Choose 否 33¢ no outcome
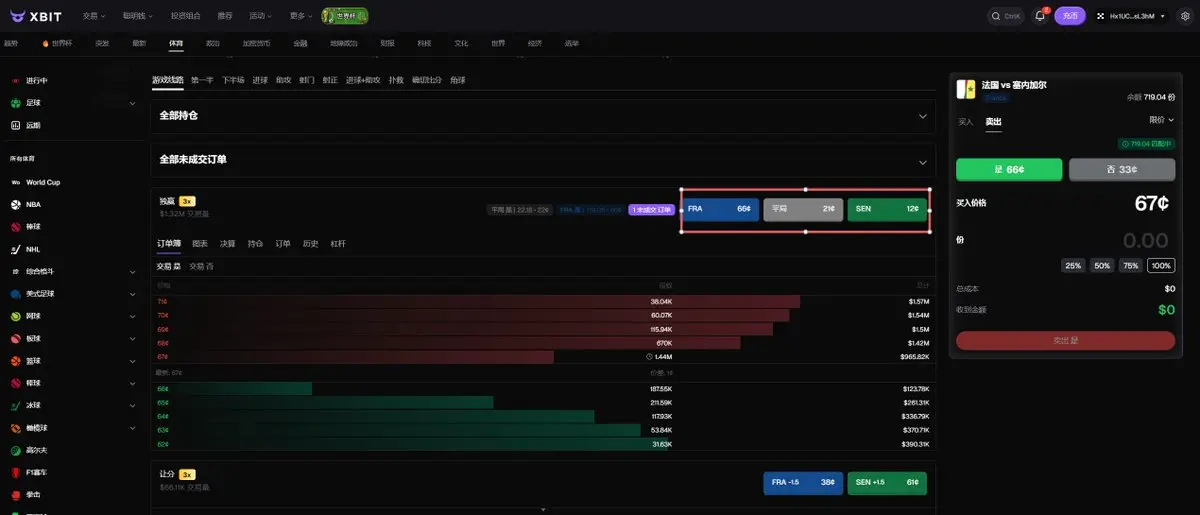This screenshot has width=1200, height=515. point(1122,169)
